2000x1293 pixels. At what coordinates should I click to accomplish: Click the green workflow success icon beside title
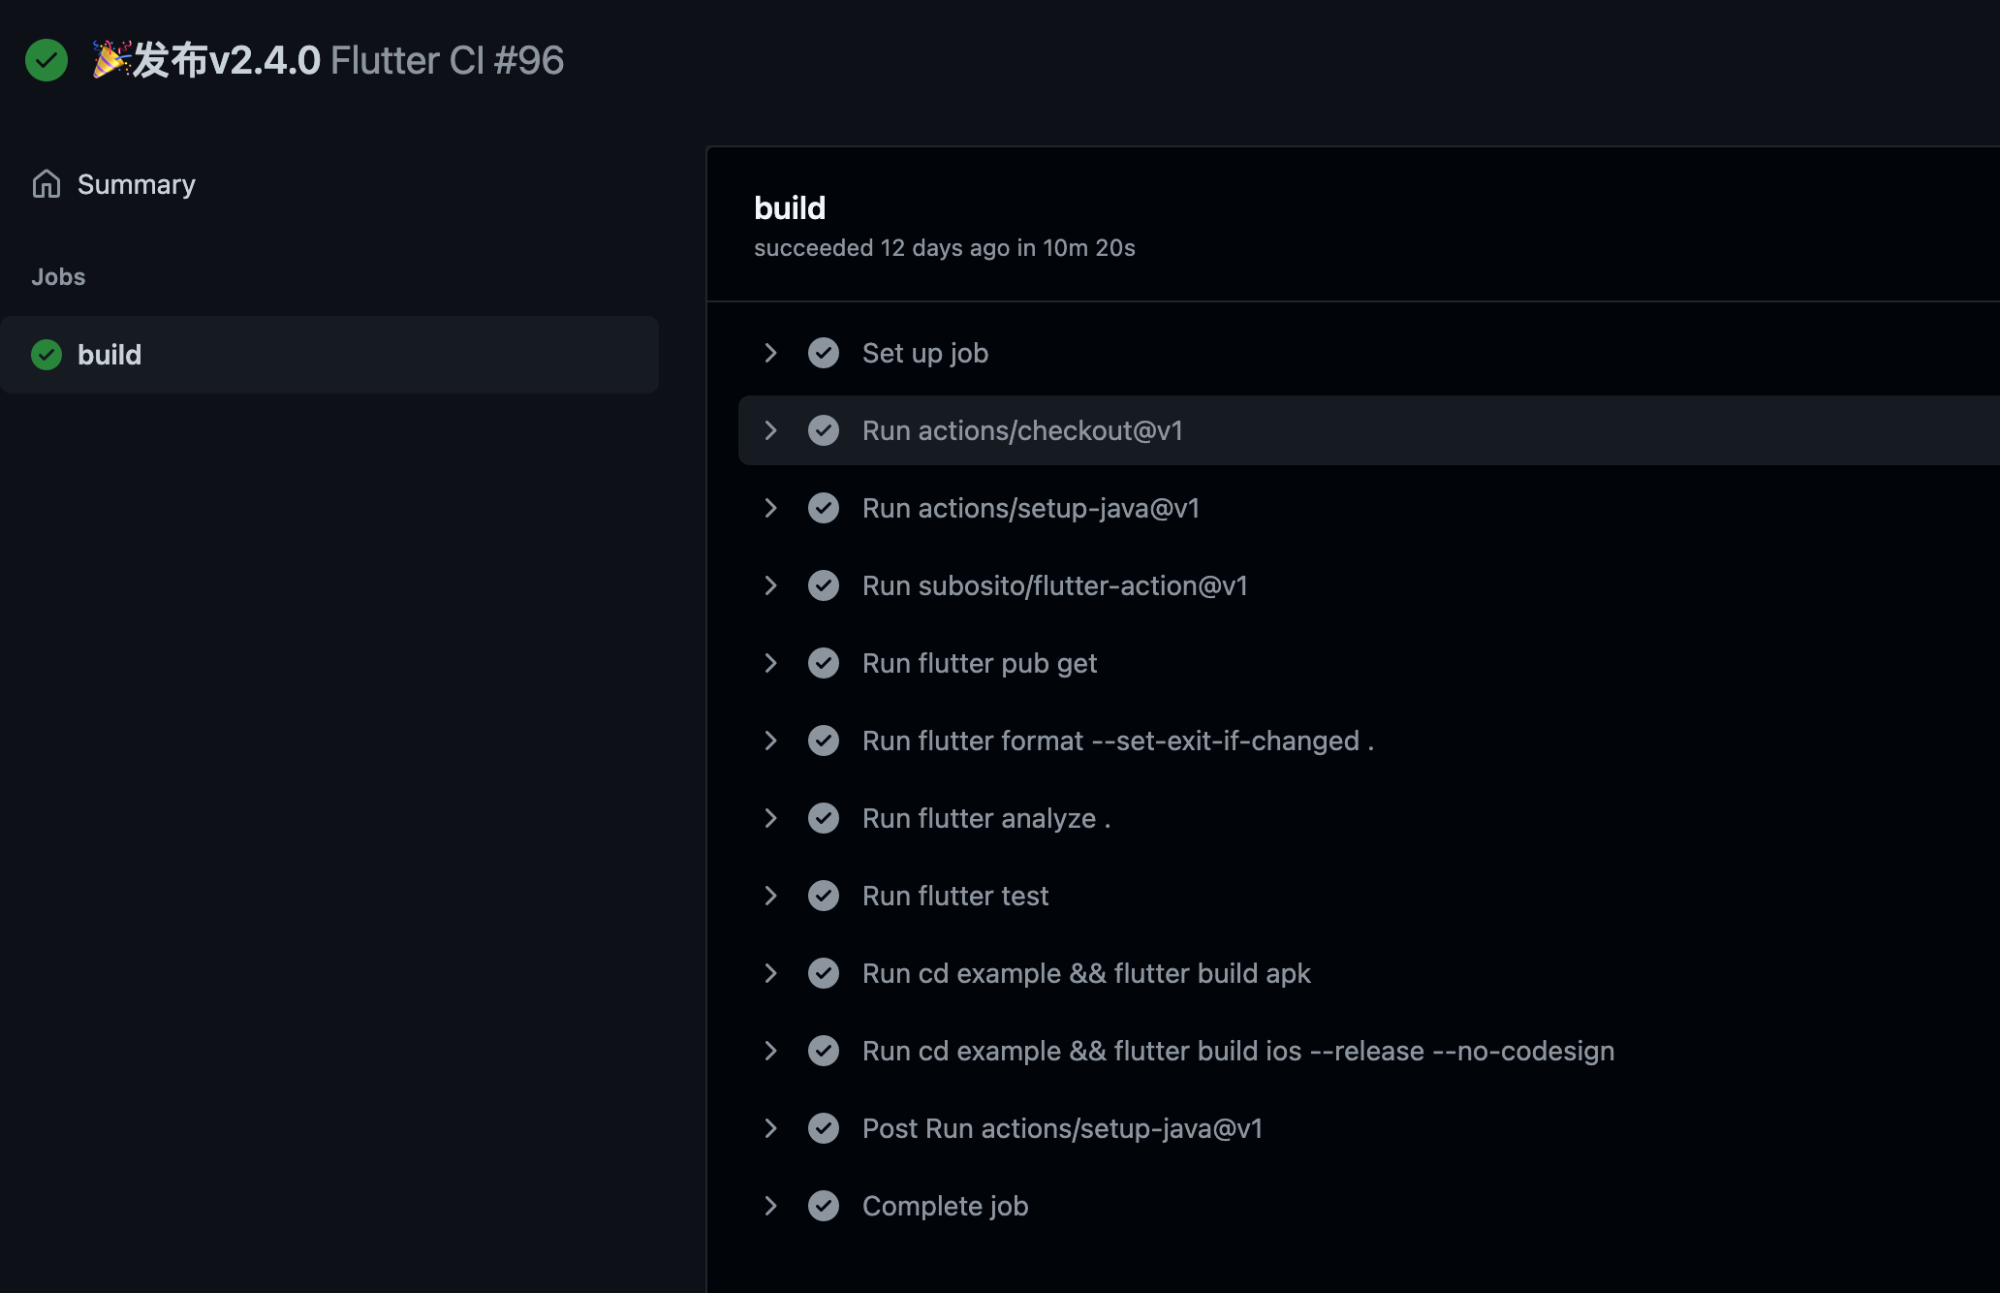pyautogui.click(x=46, y=60)
